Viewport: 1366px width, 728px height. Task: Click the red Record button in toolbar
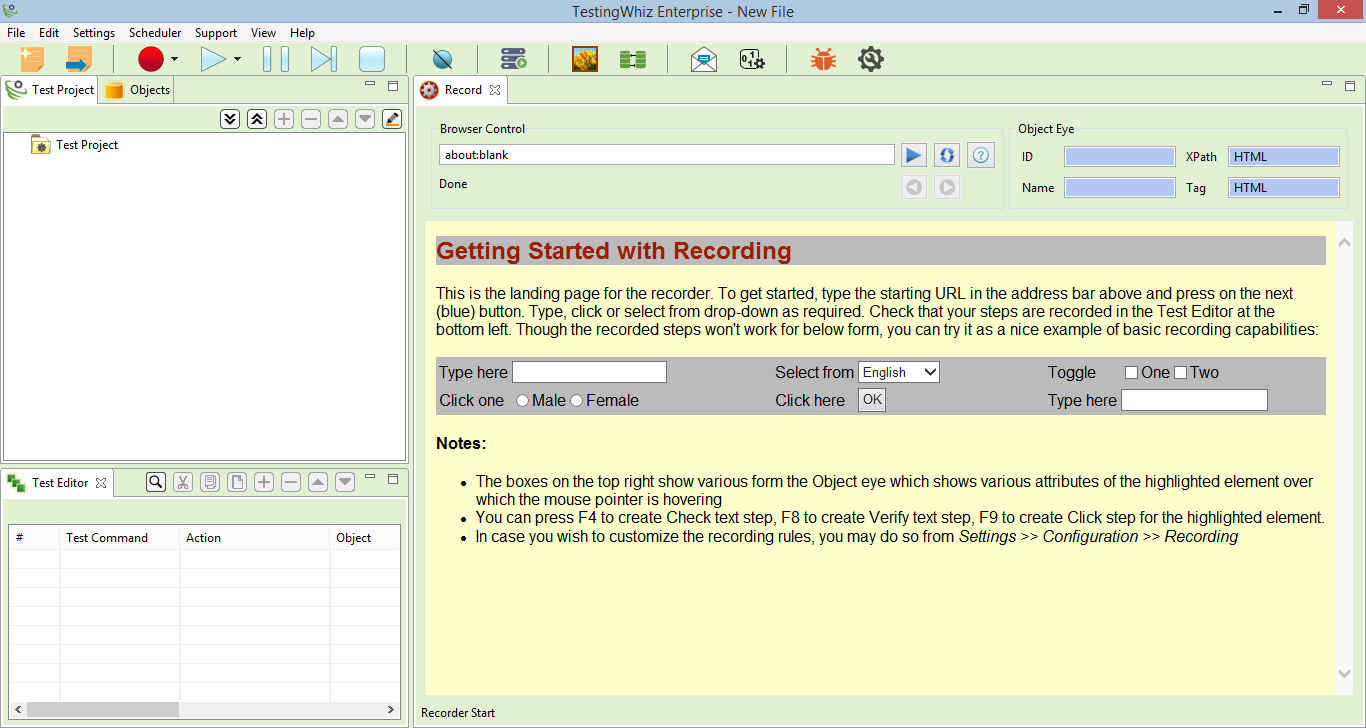151,60
